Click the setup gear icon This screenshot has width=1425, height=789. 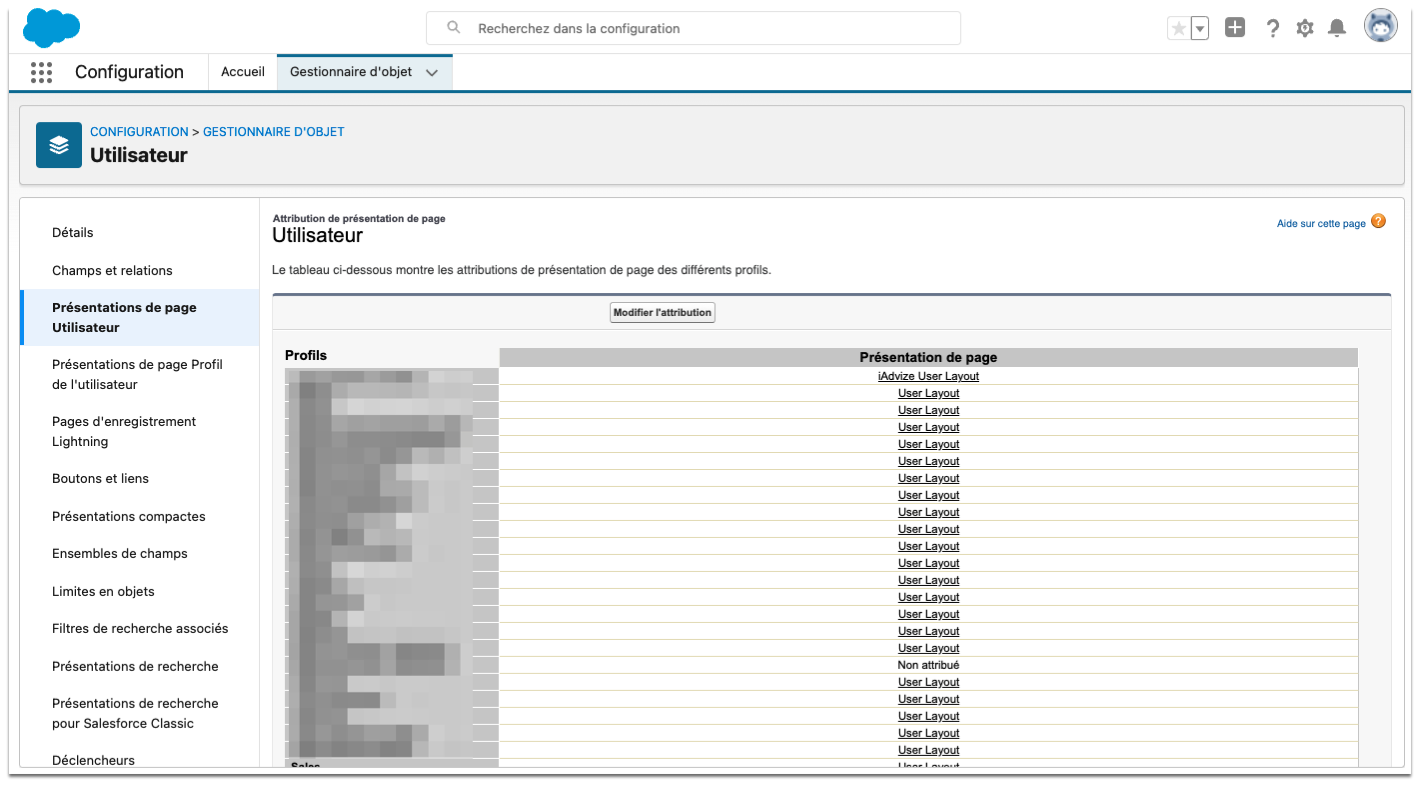point(1305,29)
